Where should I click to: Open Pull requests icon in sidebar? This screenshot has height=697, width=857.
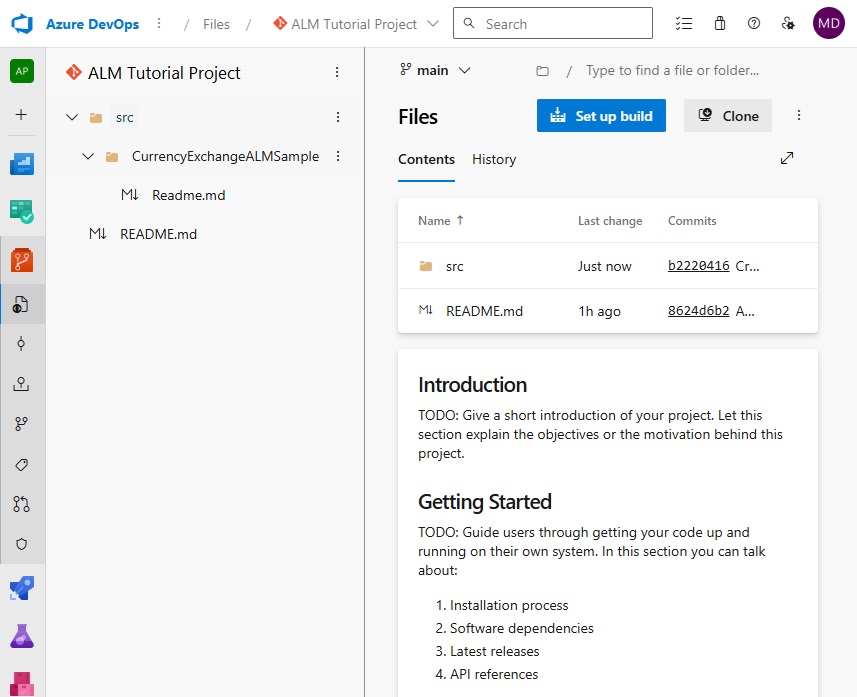coord(21,504)
